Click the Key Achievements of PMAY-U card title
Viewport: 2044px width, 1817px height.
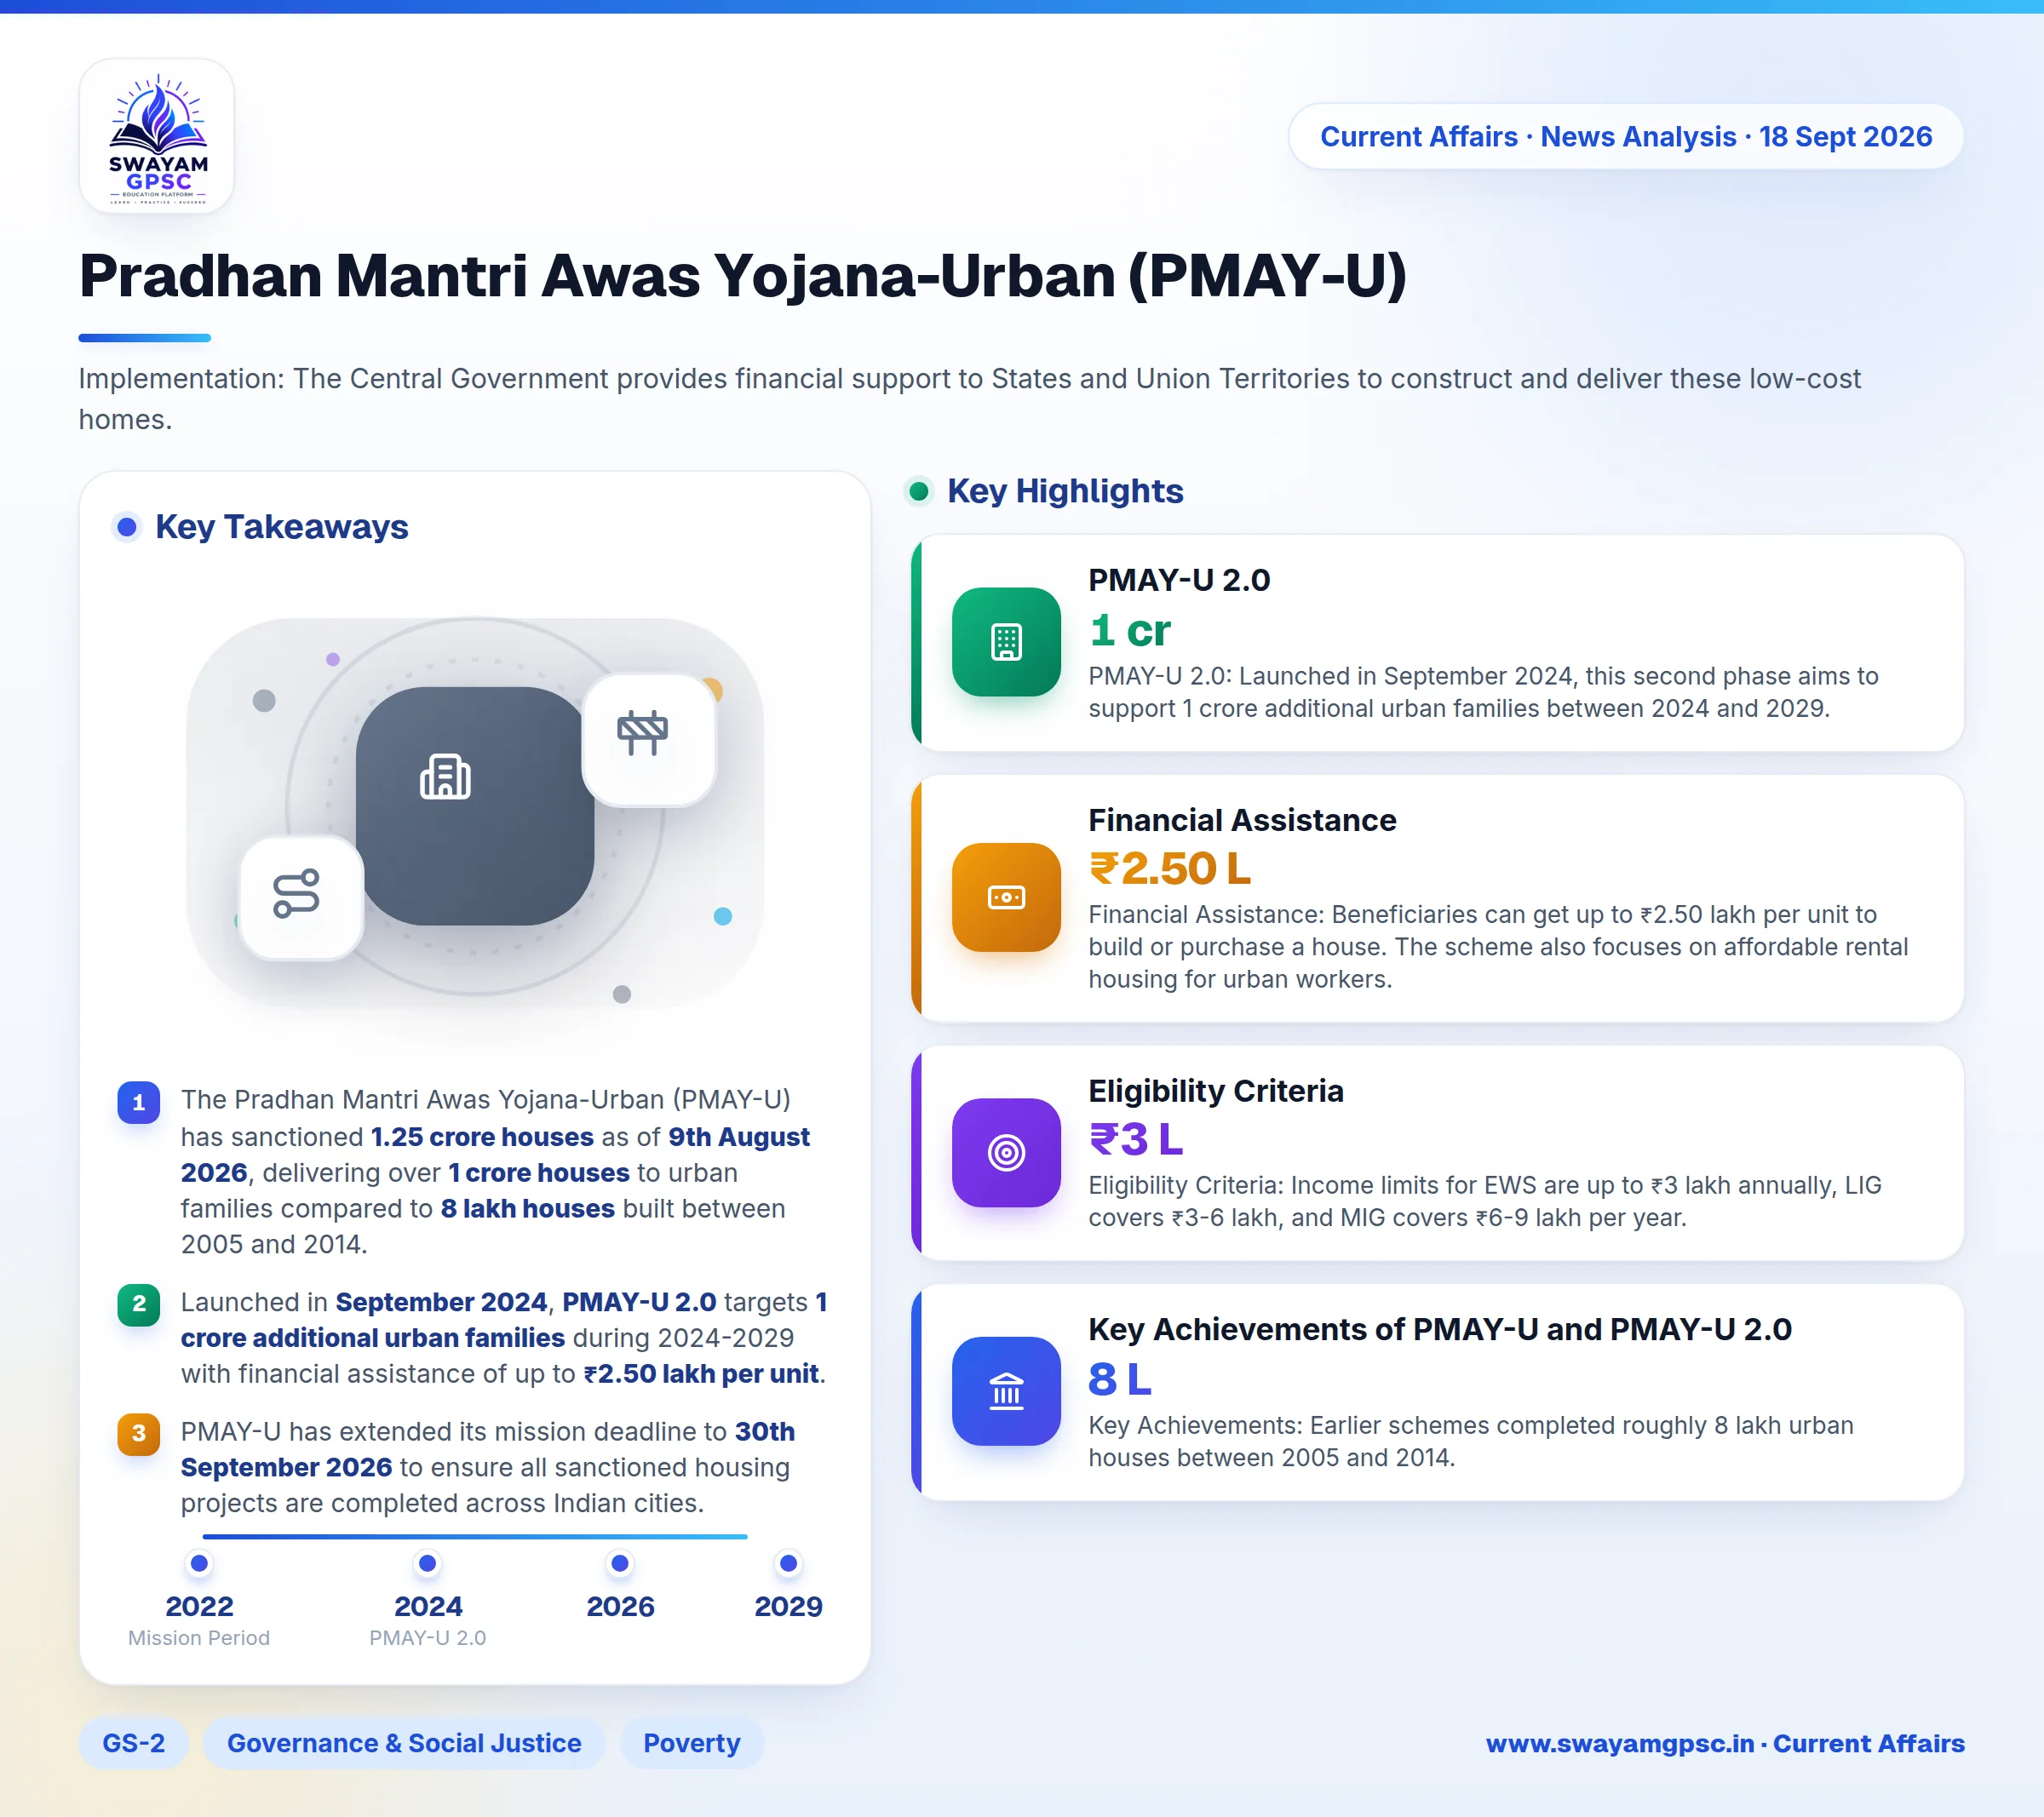(x=1440, y=1329)
